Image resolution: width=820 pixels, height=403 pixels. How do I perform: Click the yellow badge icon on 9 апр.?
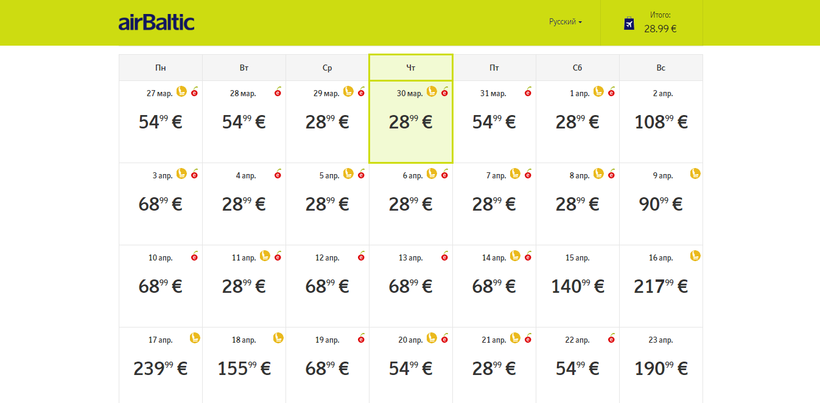click(x=695, y=174)
